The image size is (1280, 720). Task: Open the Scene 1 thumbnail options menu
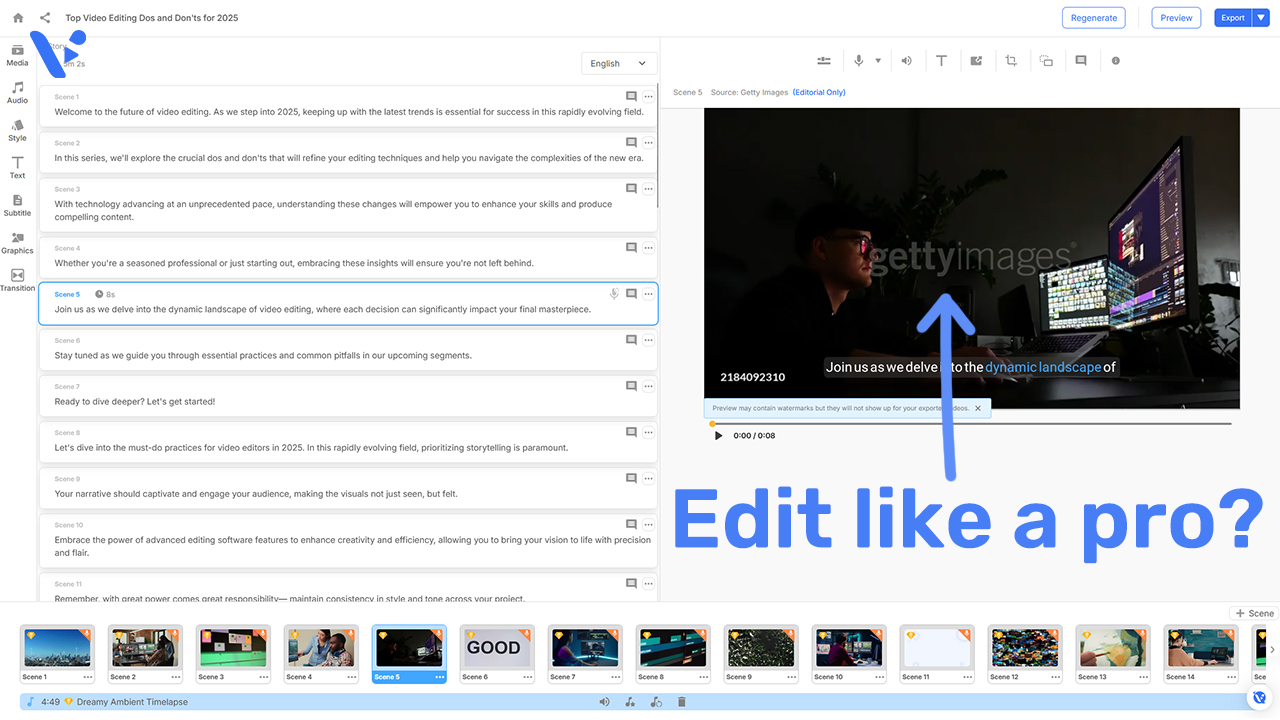88,677
